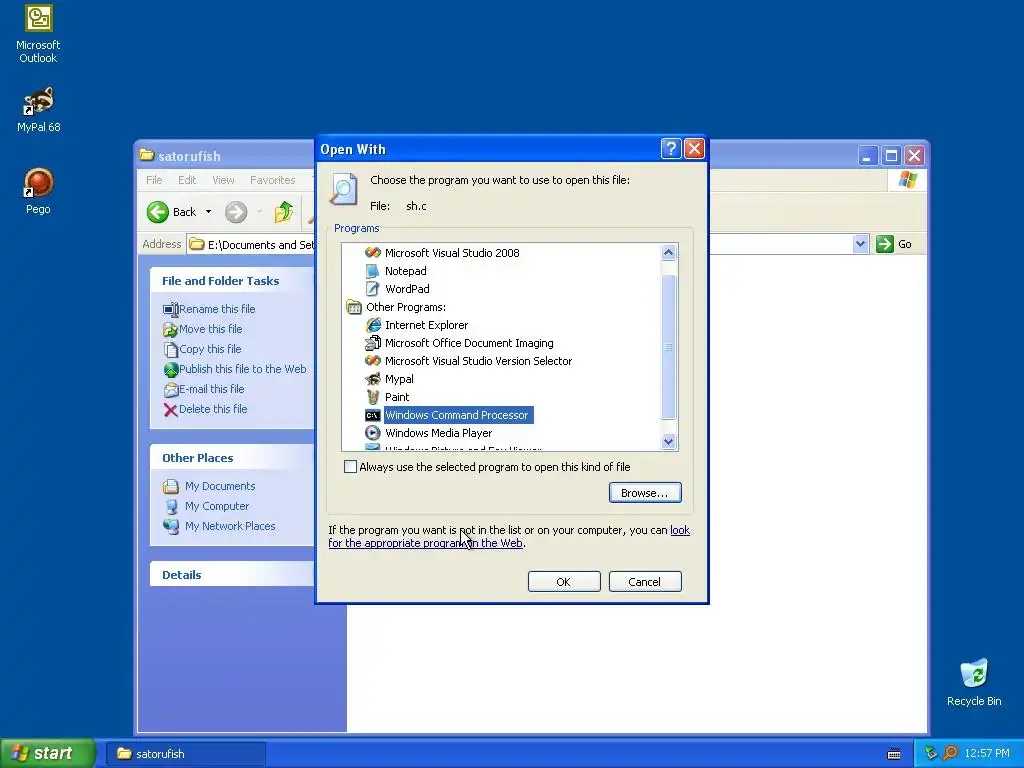Open the MyPal 68 desktop shortcut

coord(39,110)
